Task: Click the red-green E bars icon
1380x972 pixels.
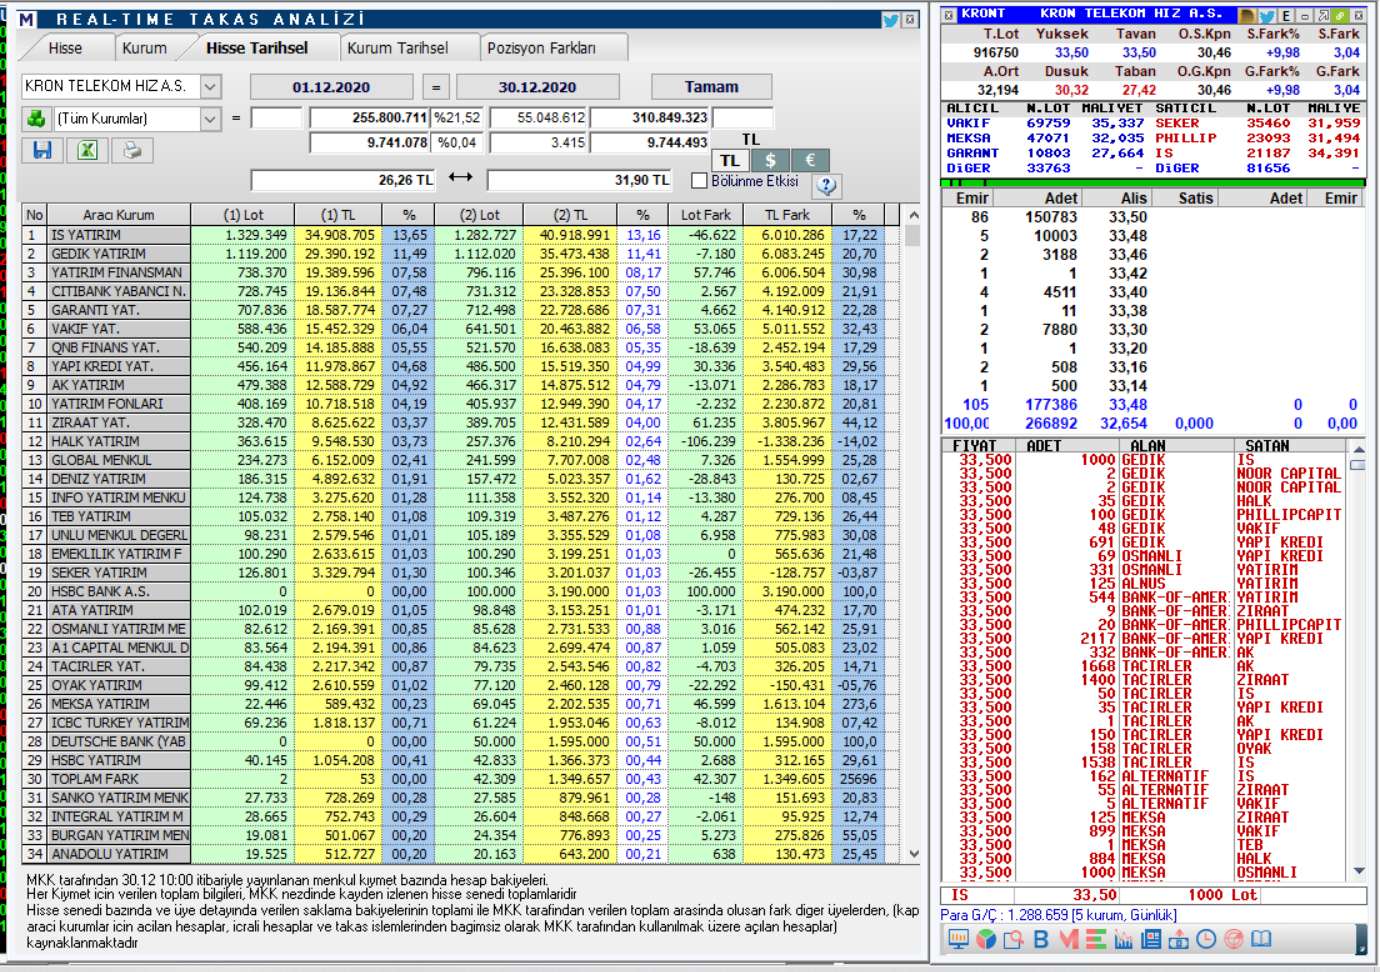Action: tap(1095, 939)
